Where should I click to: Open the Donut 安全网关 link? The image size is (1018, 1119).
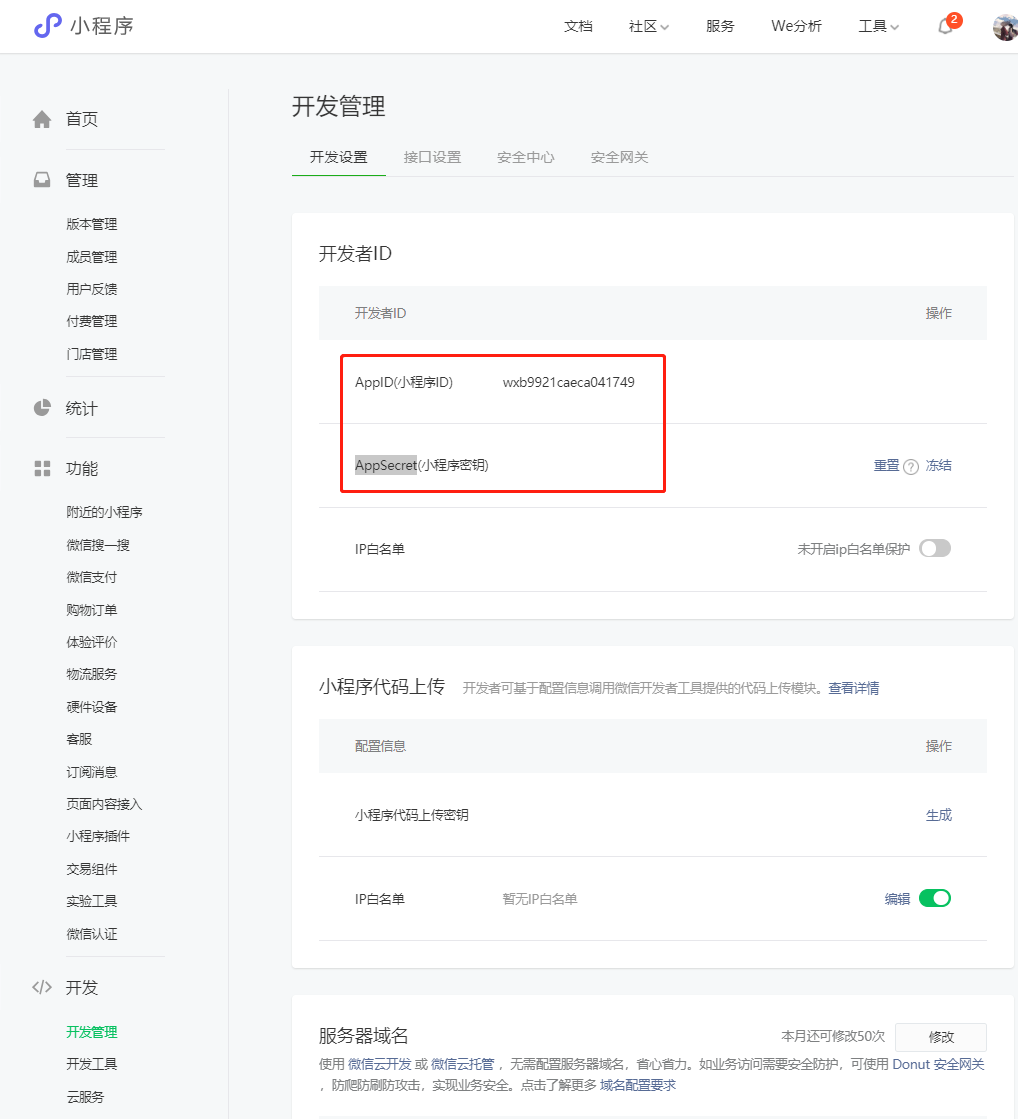pos(938,1064)
